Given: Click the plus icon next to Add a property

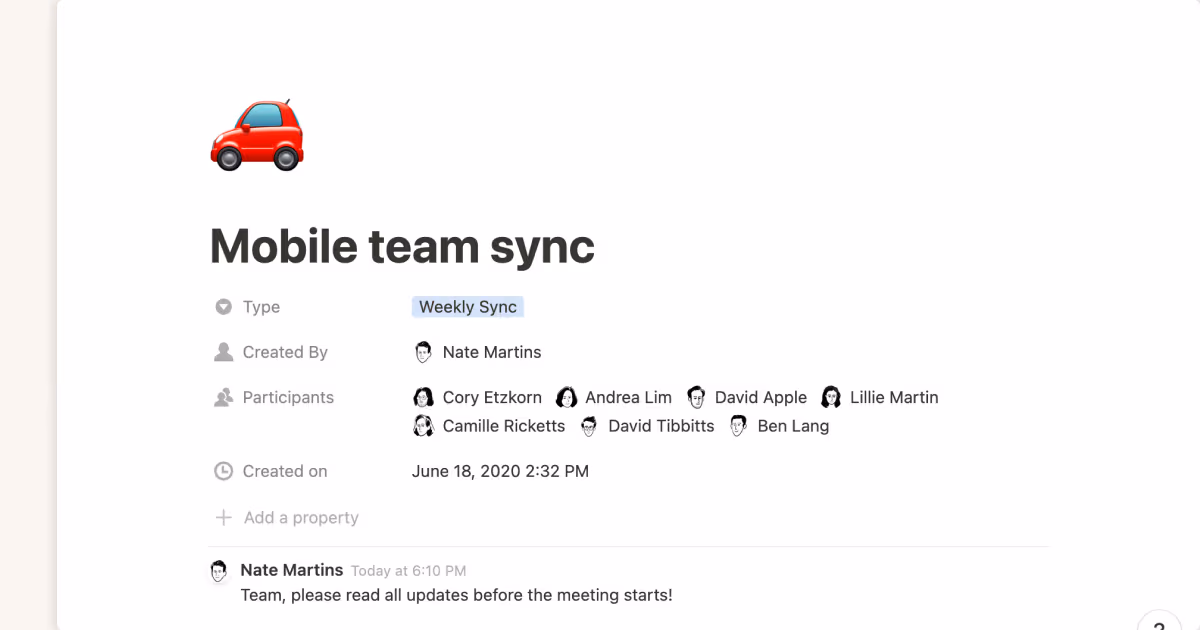Looking at the screenshot, I should tap(224, 517).
